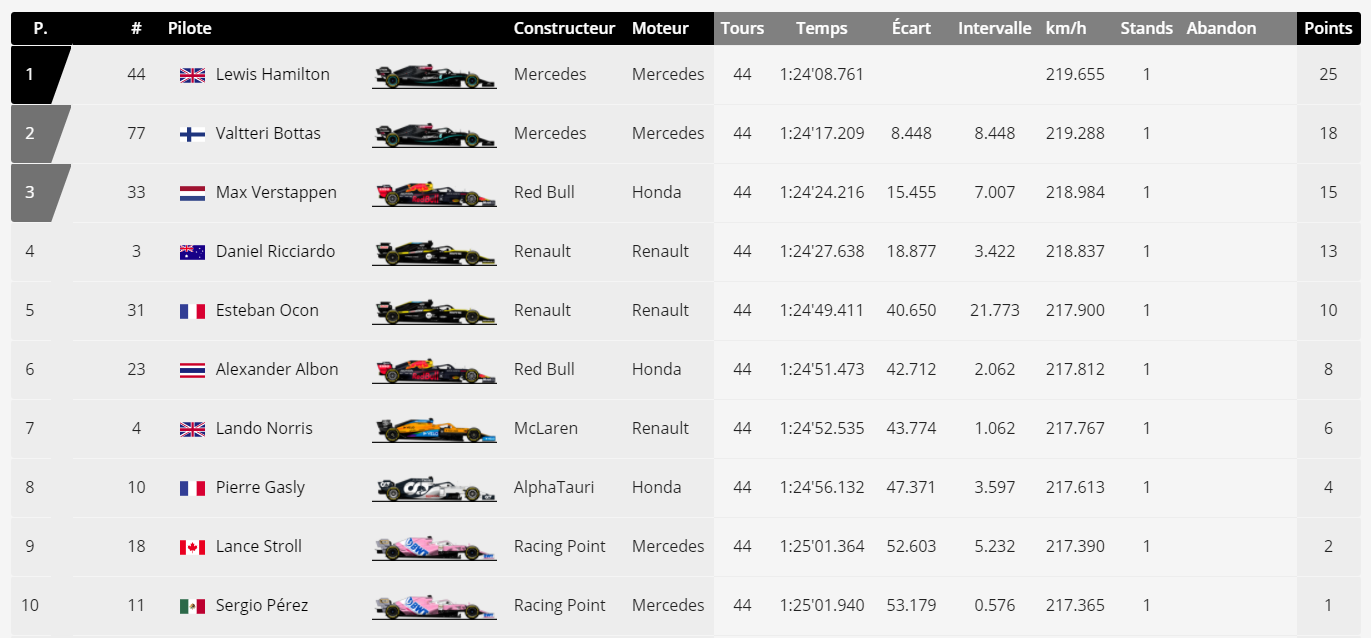The width and height of the screenshot is (1371, 638).
Task: Click the Écart column header
Action: 911,28
